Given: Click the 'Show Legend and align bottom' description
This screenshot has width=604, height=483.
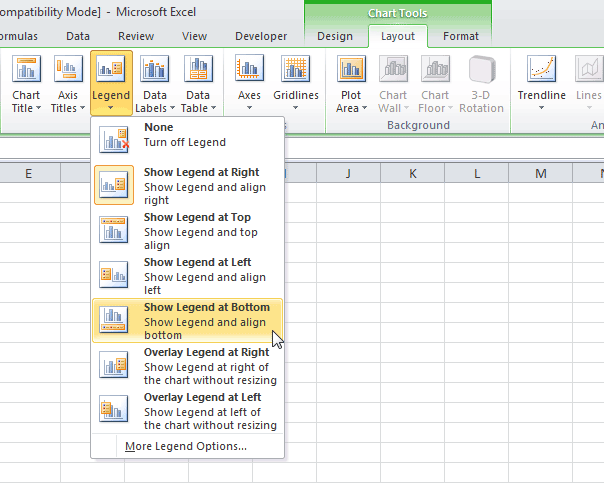Looking at the screenshot, I should 205,329.
